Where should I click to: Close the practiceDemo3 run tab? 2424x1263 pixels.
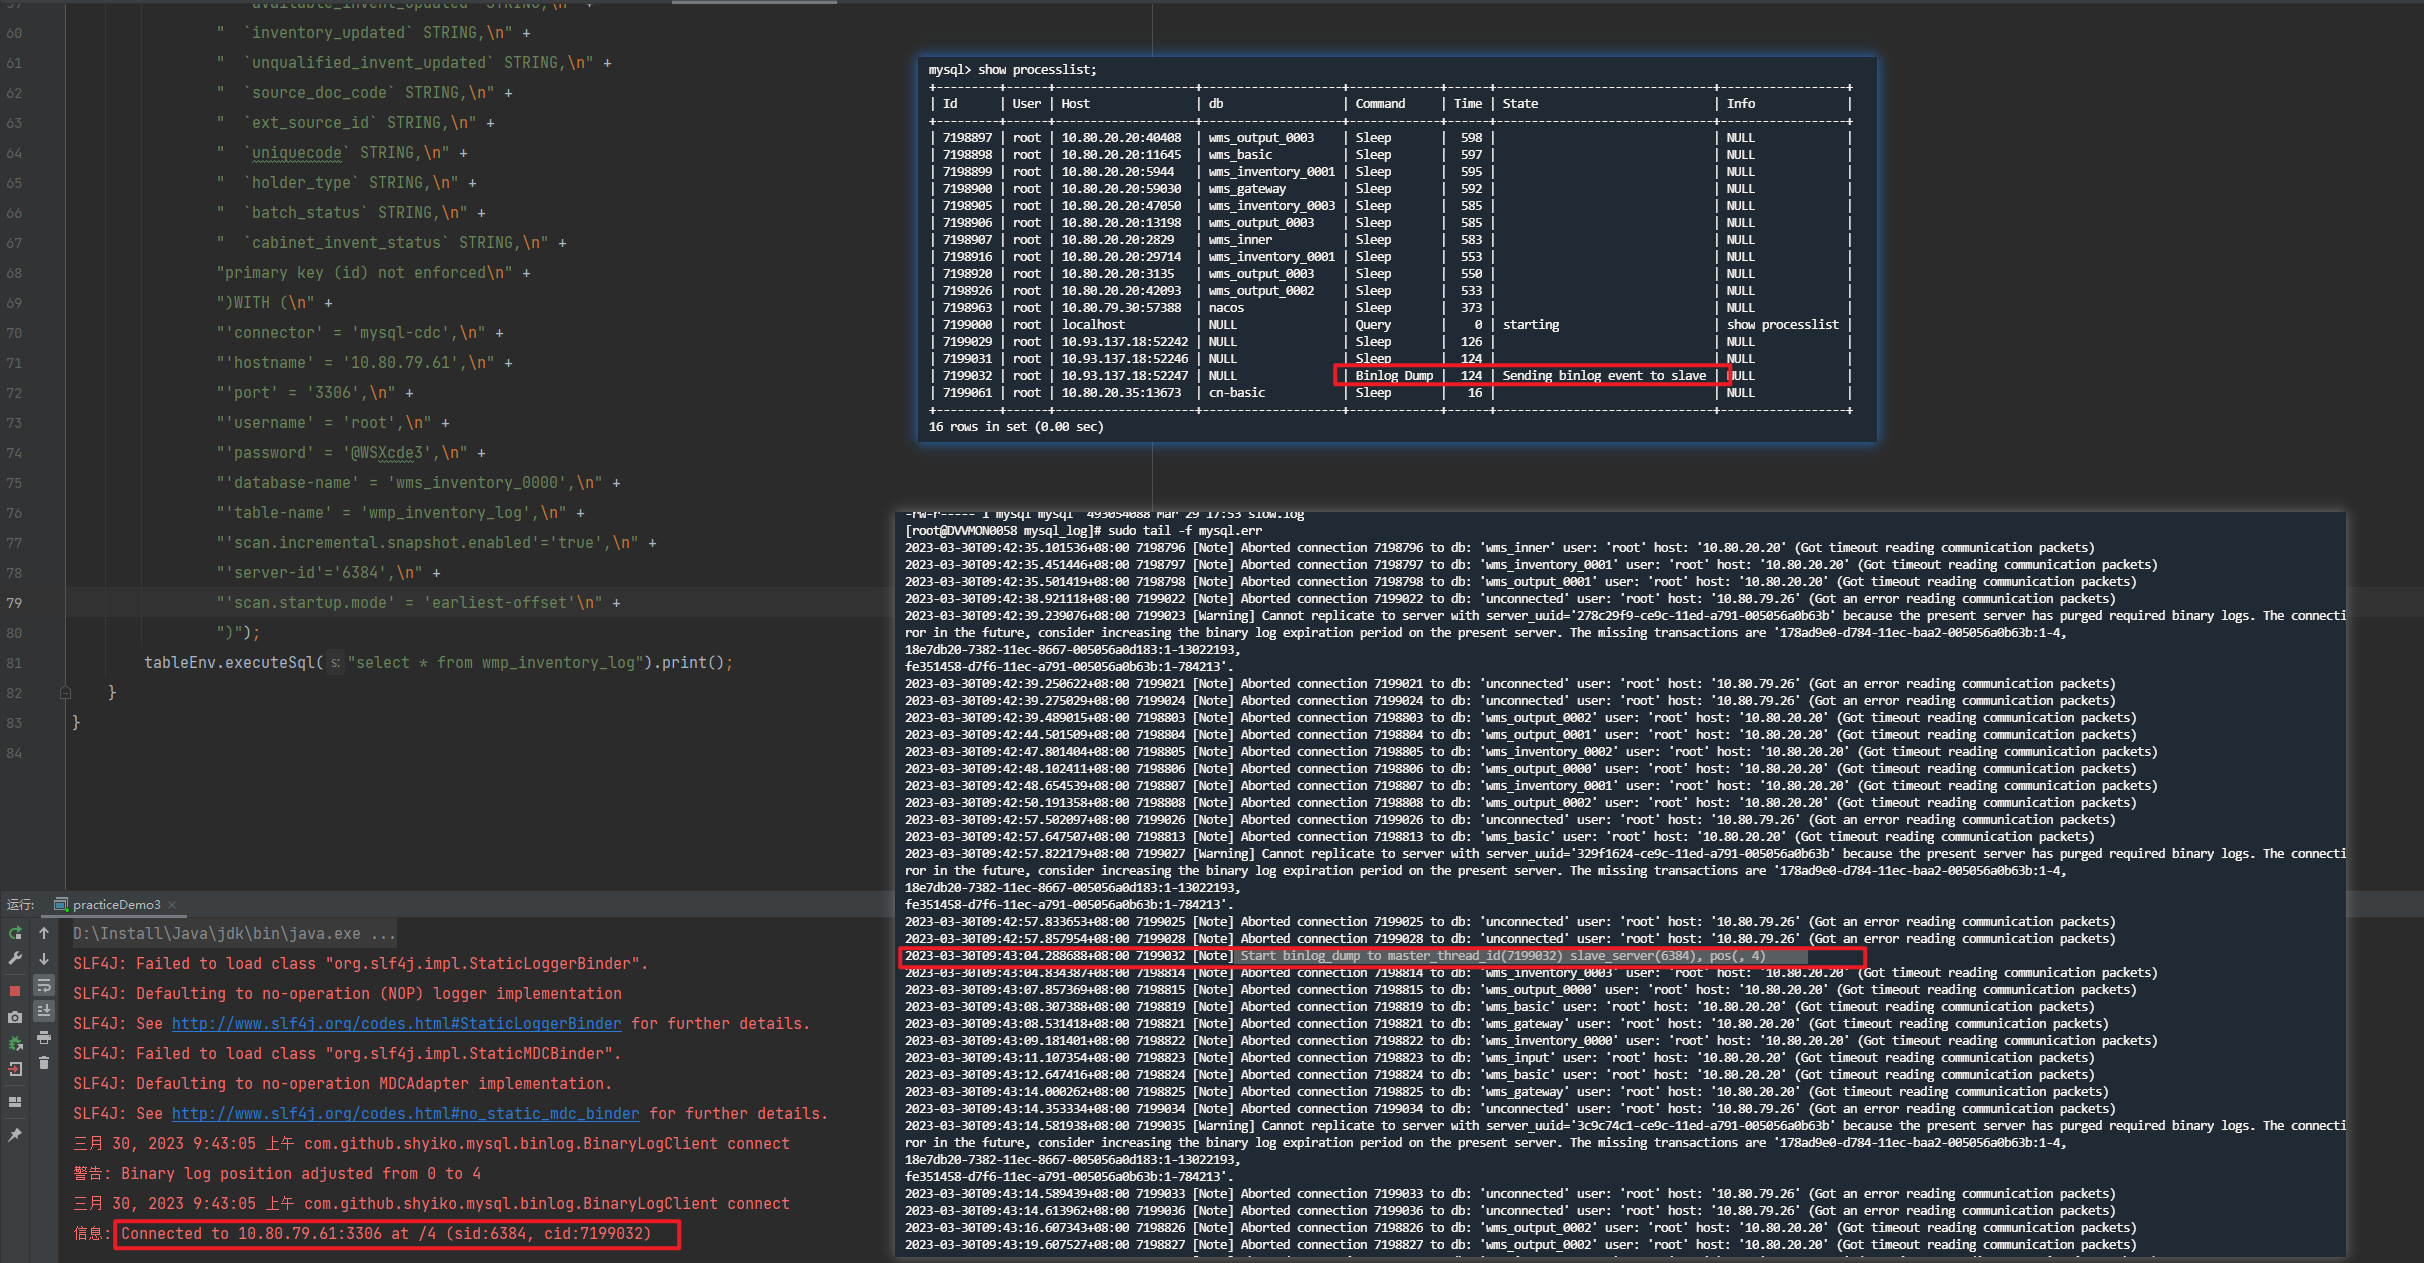pyautogui.click(x=172, y=904)
